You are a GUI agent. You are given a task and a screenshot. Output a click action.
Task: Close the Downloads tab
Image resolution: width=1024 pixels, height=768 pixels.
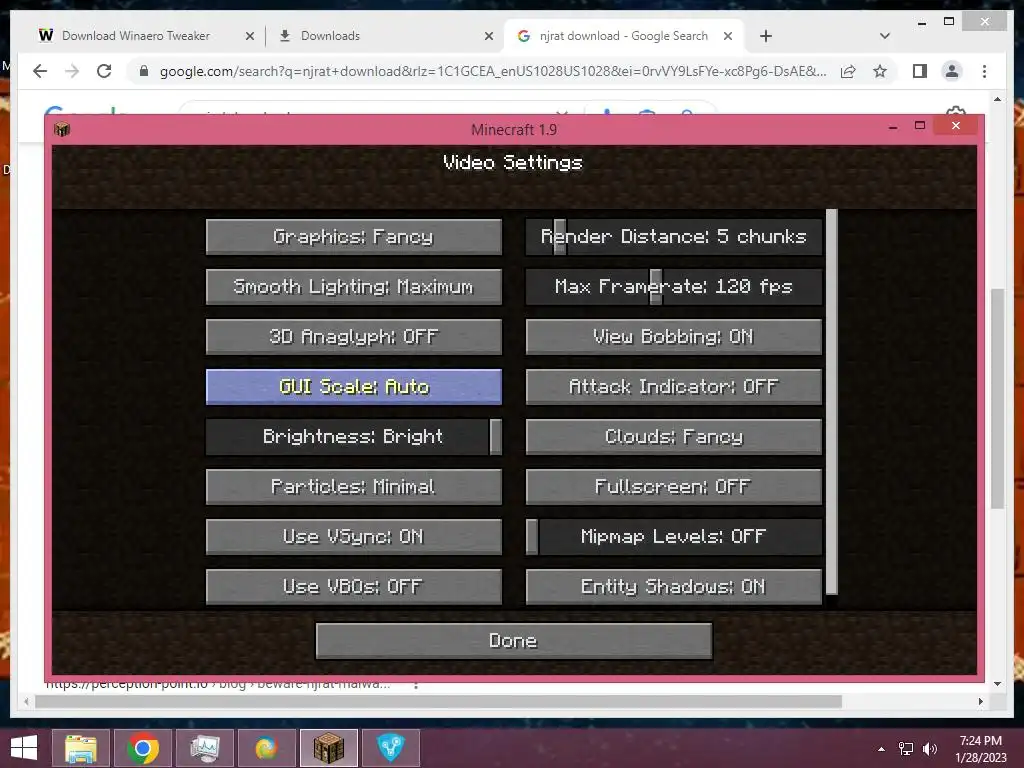(488, 37)
